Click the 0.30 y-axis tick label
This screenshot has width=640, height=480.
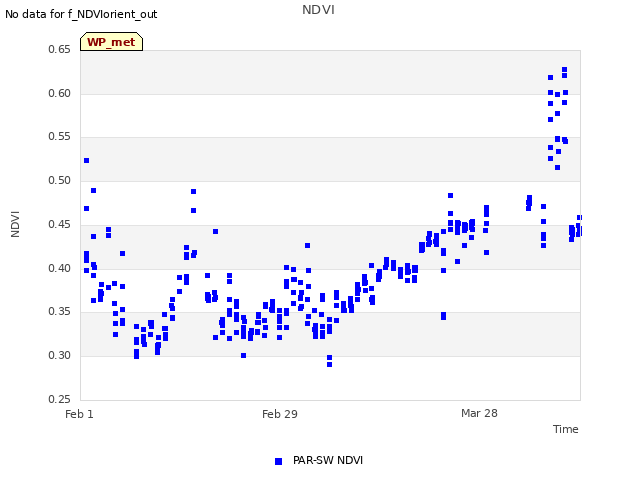point(59,356)
